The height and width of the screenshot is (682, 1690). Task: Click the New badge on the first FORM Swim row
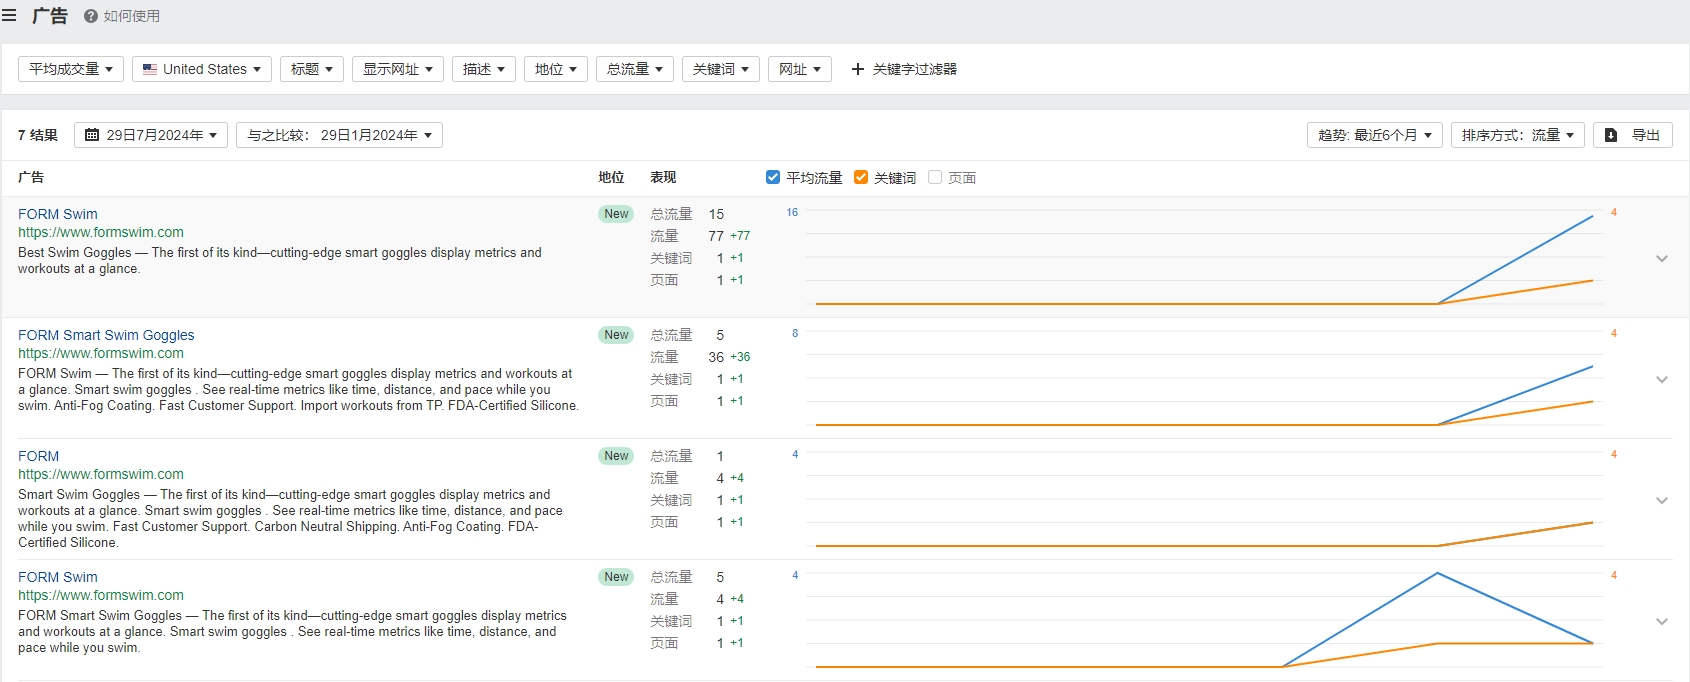point(616,214)
